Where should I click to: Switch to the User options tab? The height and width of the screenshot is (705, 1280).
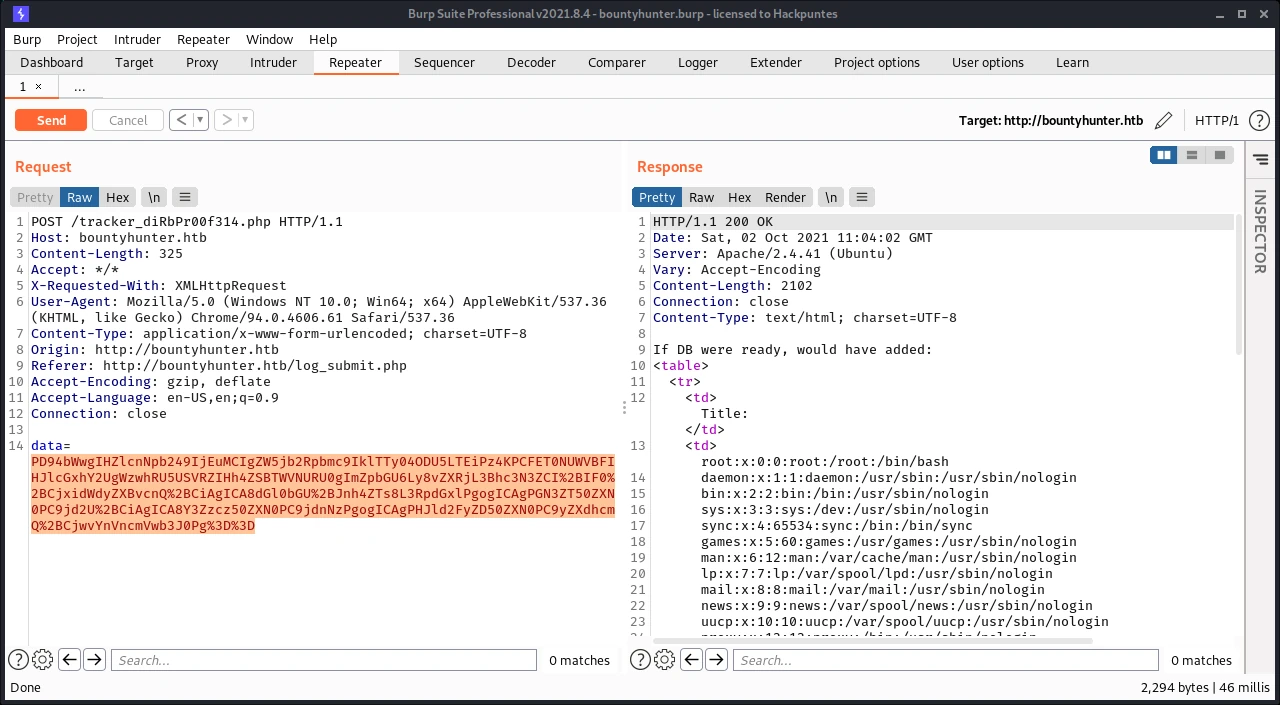[x=988, y=62]
